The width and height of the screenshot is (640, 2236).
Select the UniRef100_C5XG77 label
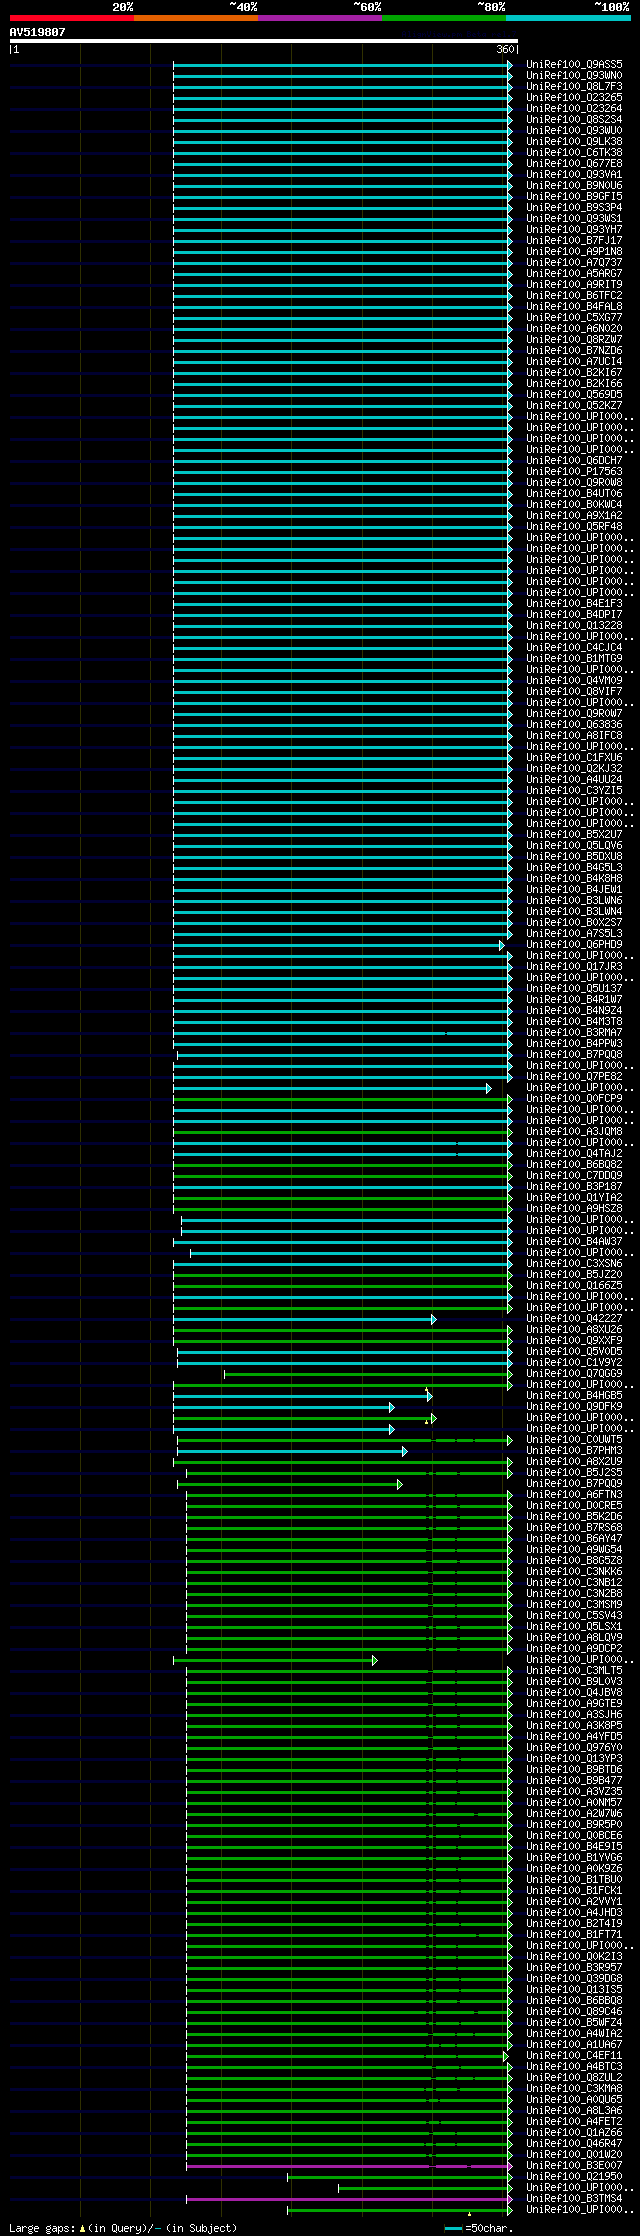(574, 317)
